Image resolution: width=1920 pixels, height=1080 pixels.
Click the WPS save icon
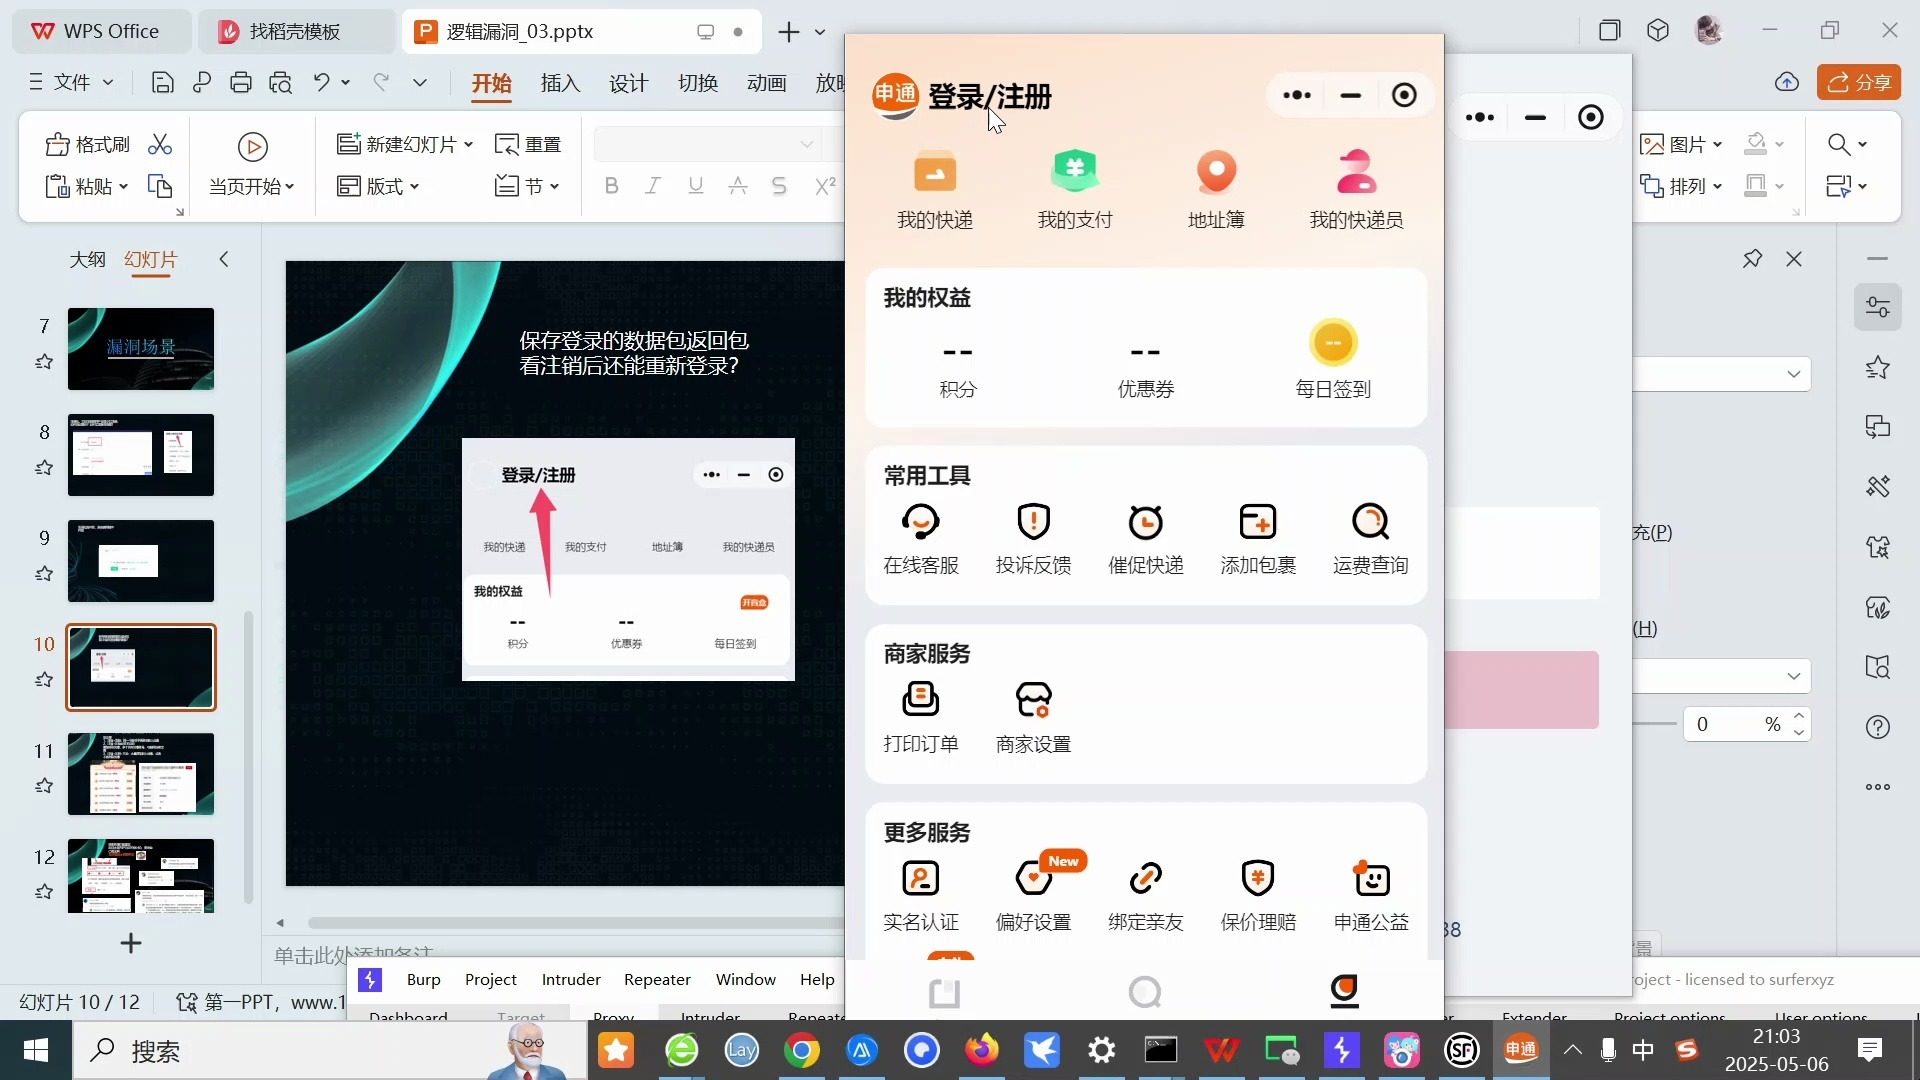point(162,83)
